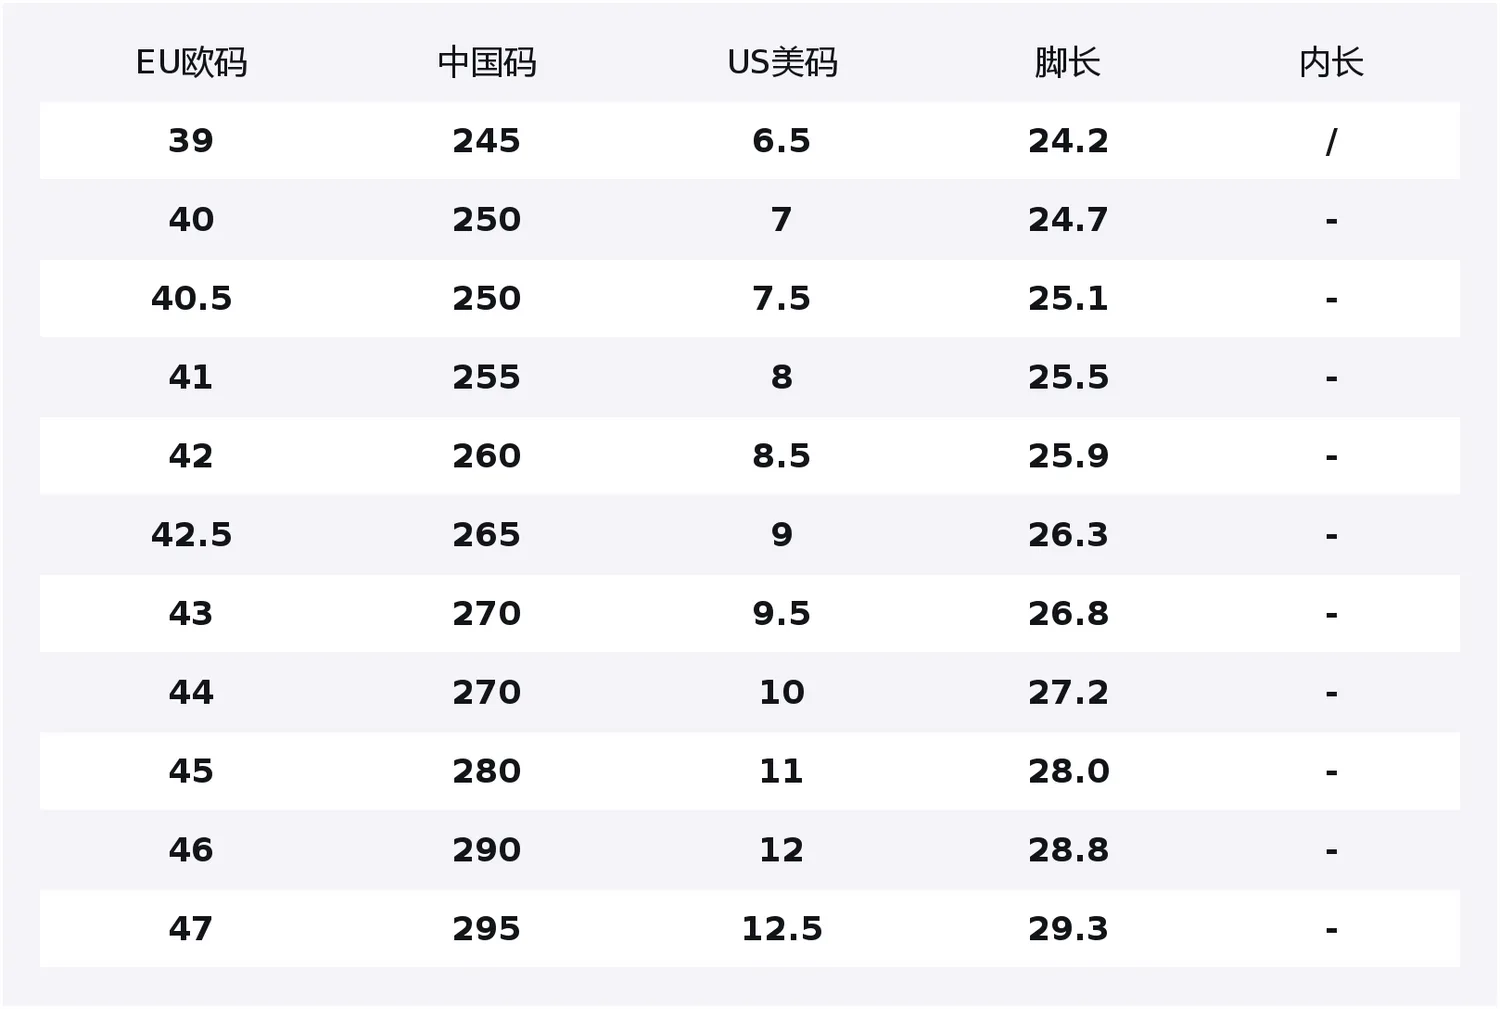
Task: Click foot length 29.3 value
Action: 1068,929
